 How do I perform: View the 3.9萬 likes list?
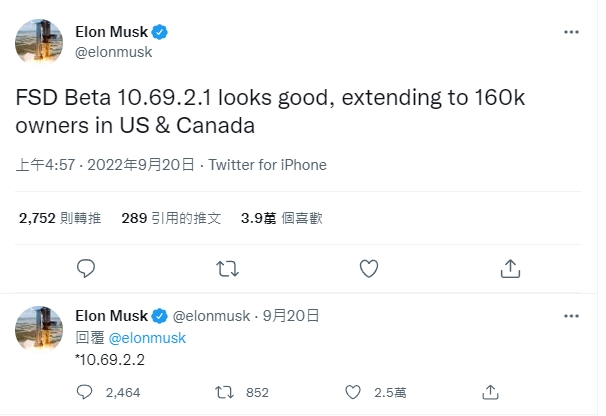pyautogui.click(x=282, y=217)
